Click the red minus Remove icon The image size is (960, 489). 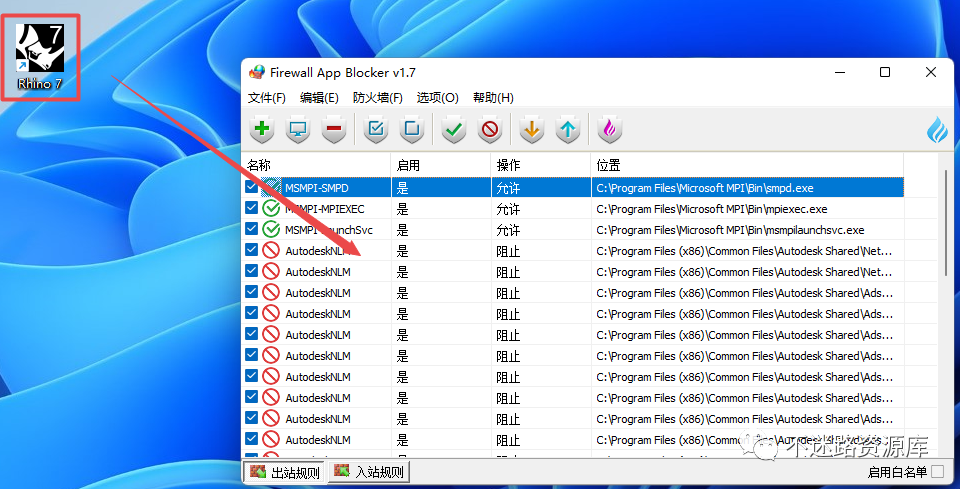pos(334,129)
